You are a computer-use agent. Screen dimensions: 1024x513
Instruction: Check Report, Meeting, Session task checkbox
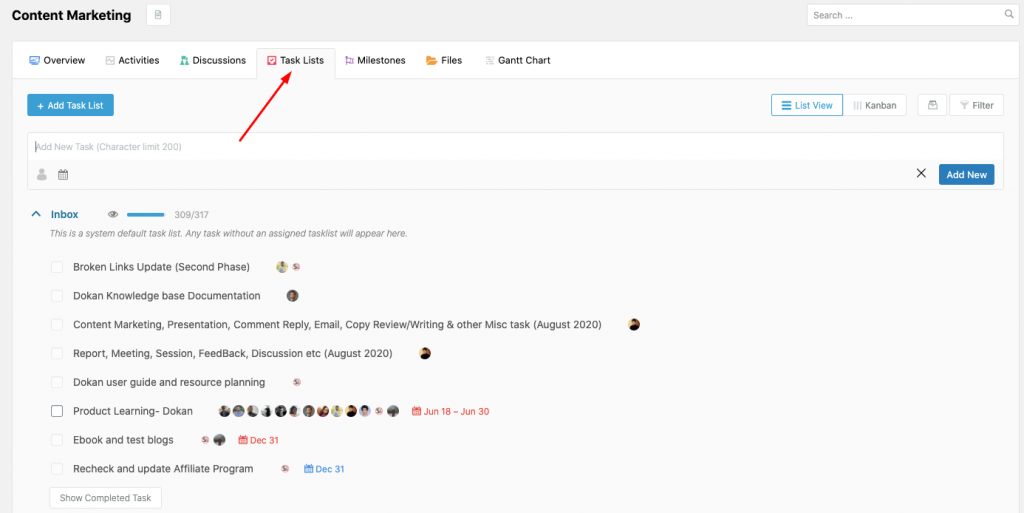pos(57,353)
